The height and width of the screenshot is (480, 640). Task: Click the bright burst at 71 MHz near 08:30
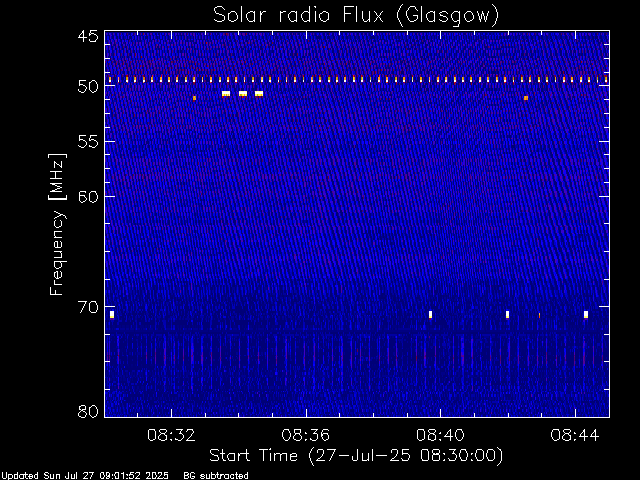click(x=112, y=315)
